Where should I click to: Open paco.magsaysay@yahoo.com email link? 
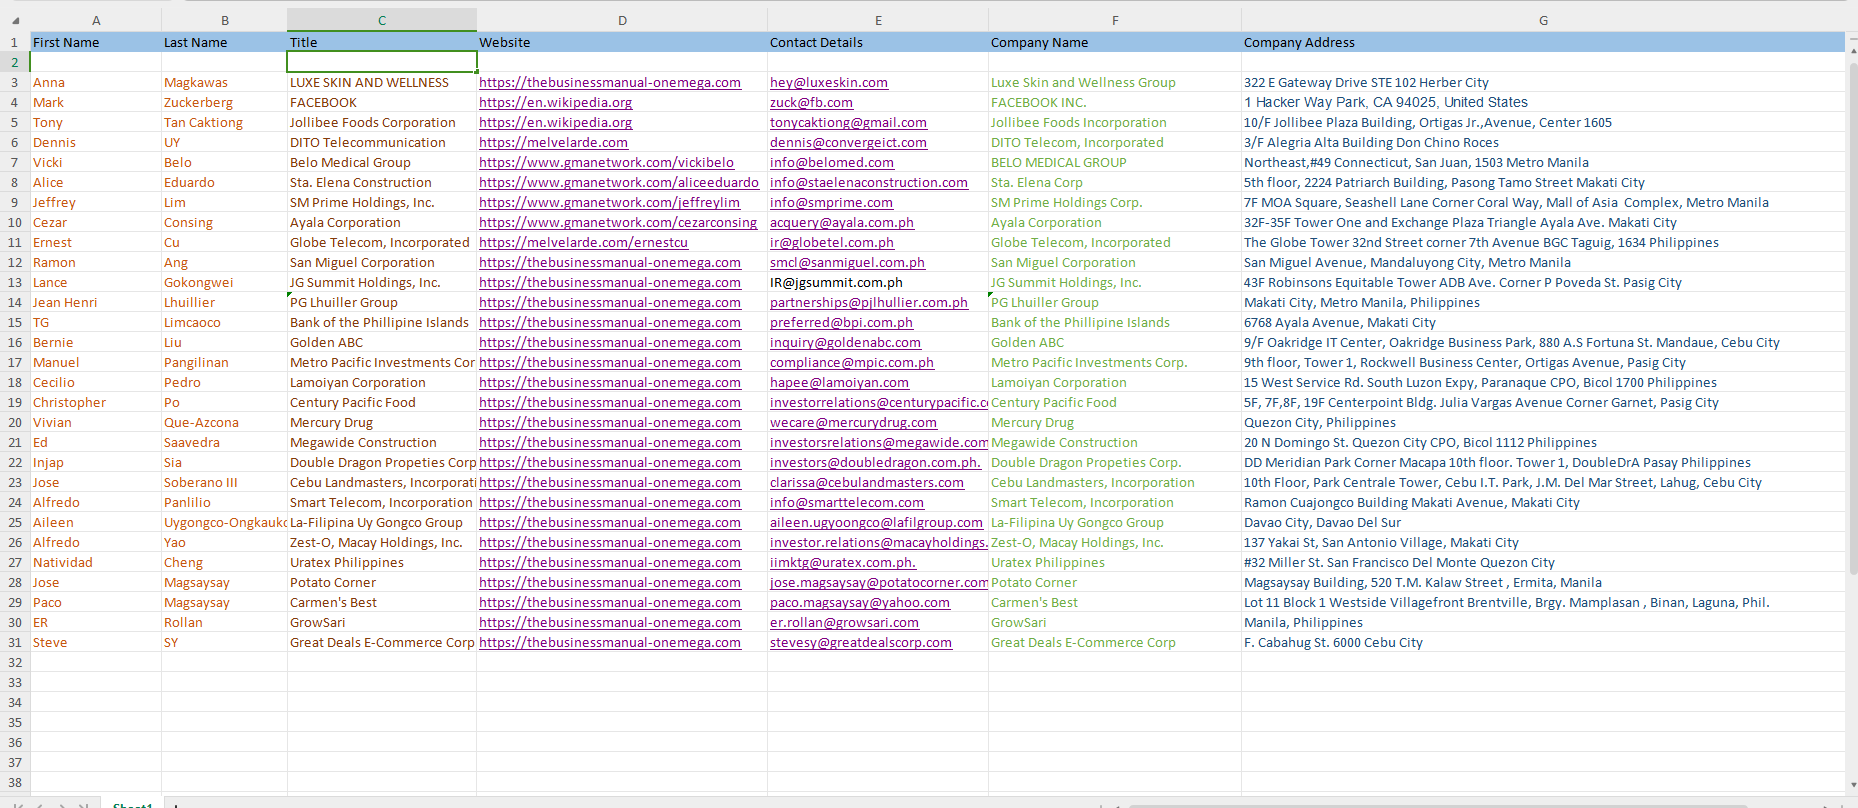[x=860, y=602]
